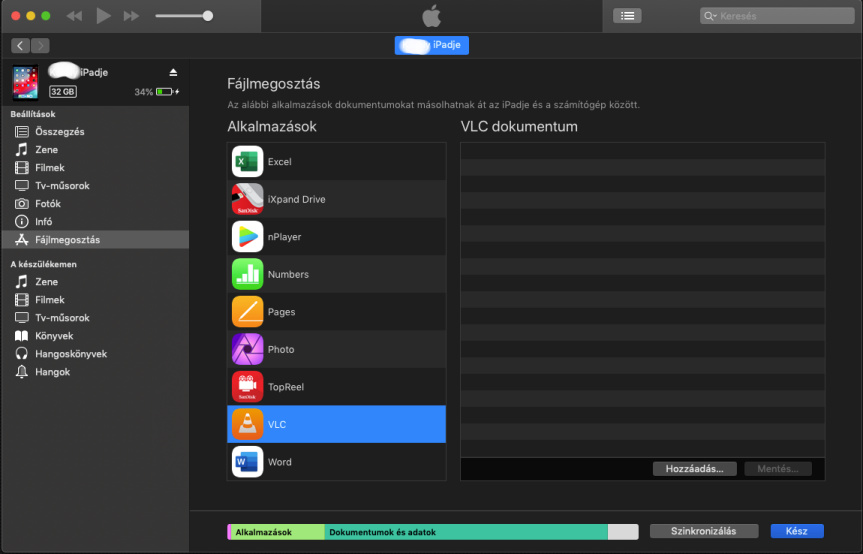863x554 pixels.
Task: Click the TopReel row label
Action: [x=286, y=387]
